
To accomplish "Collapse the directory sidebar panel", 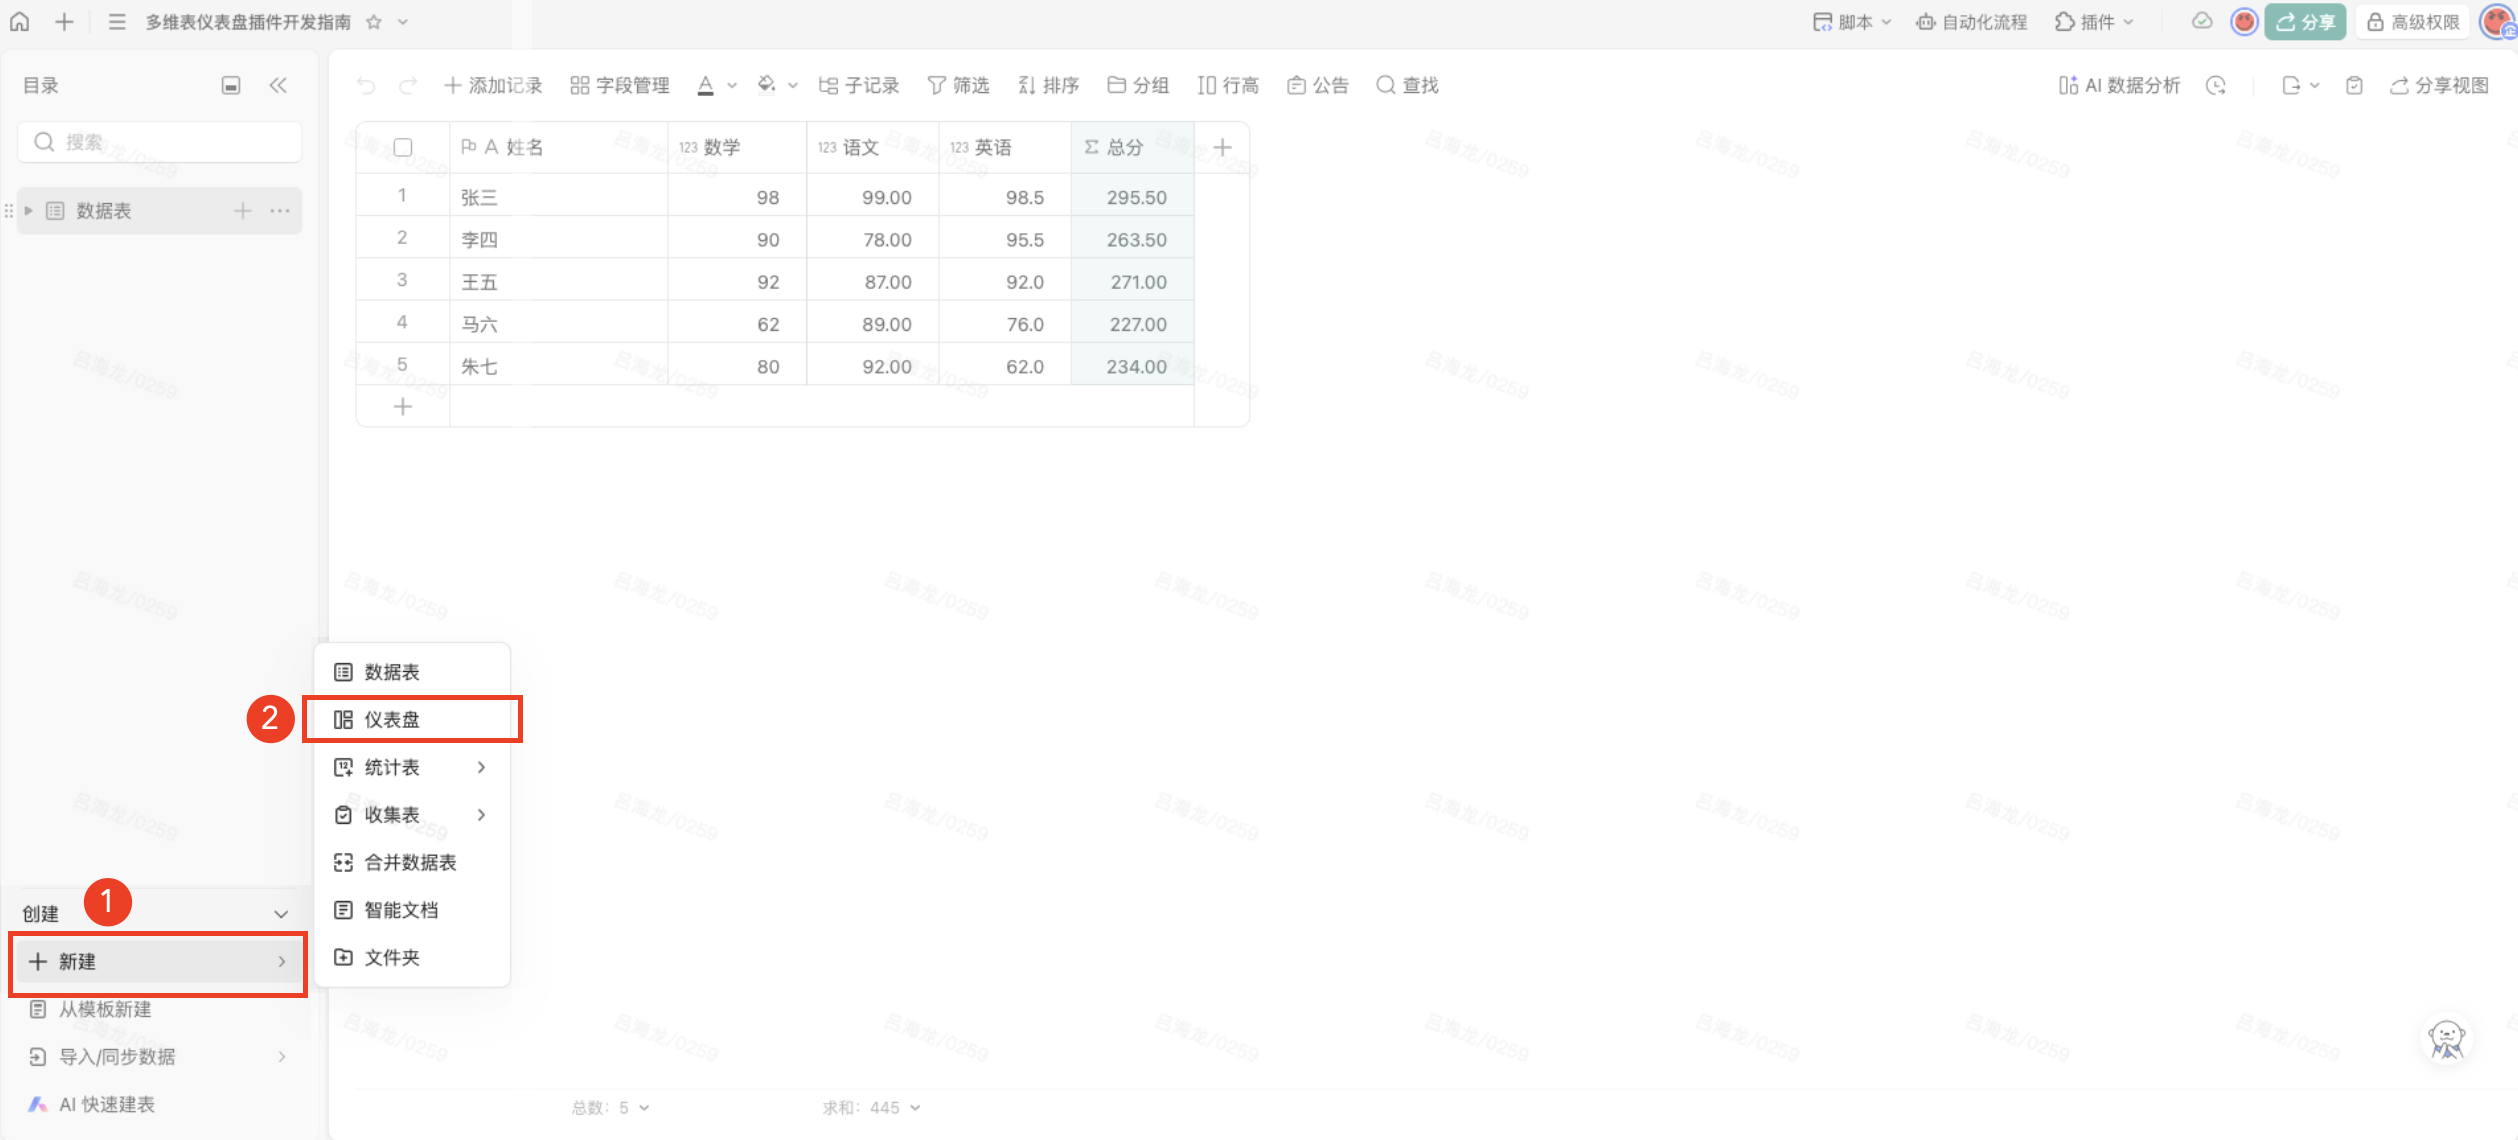I will (278, 85).
